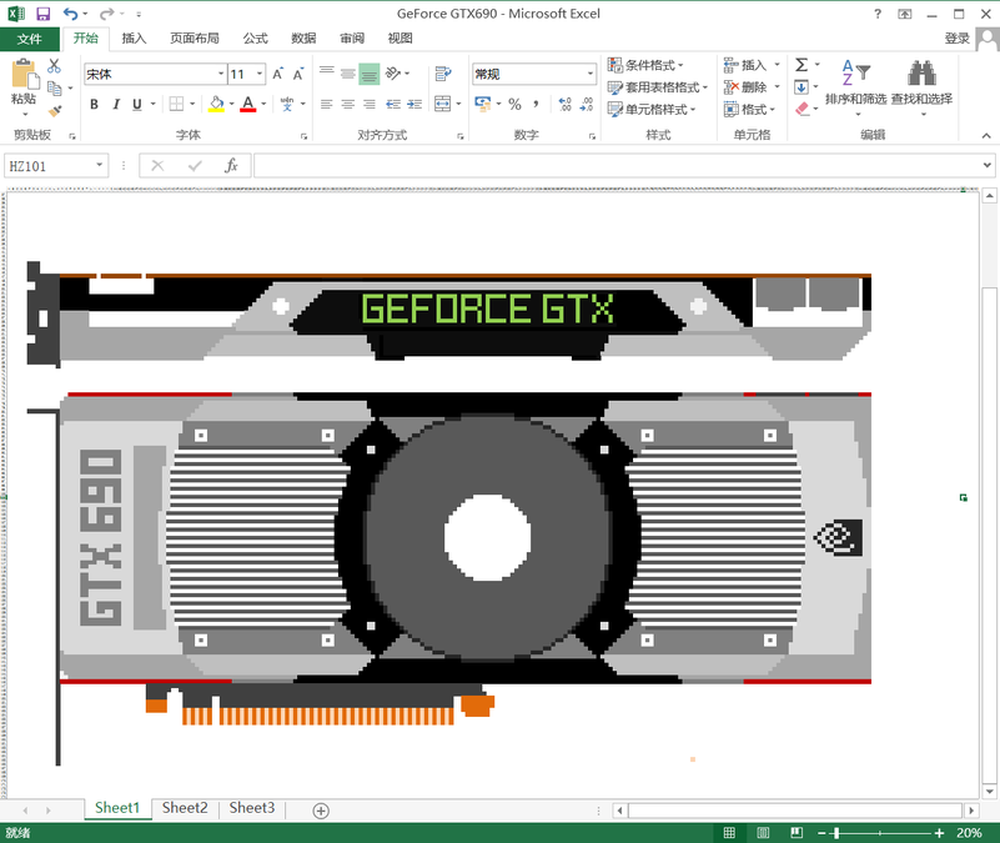The height and width of the screenshot is (843, 1000).
Task: Click the Clear eraser icon
Action: 802,109
